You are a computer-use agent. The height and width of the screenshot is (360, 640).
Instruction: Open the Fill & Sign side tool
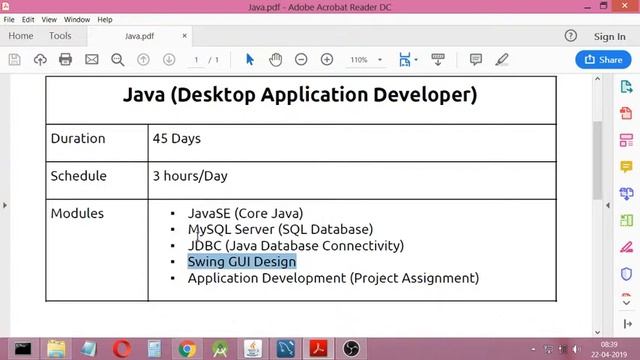click(x=626, y=247)
